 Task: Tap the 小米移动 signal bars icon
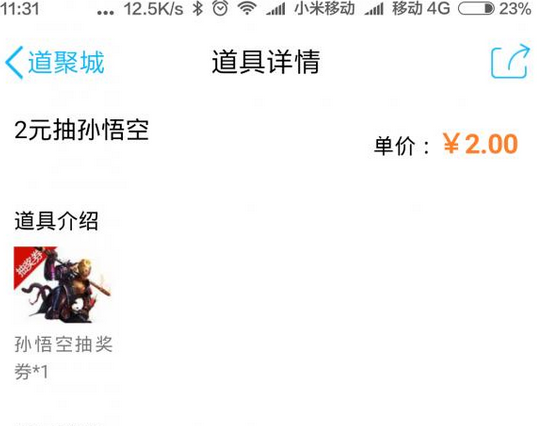click(x=276, y=9)
